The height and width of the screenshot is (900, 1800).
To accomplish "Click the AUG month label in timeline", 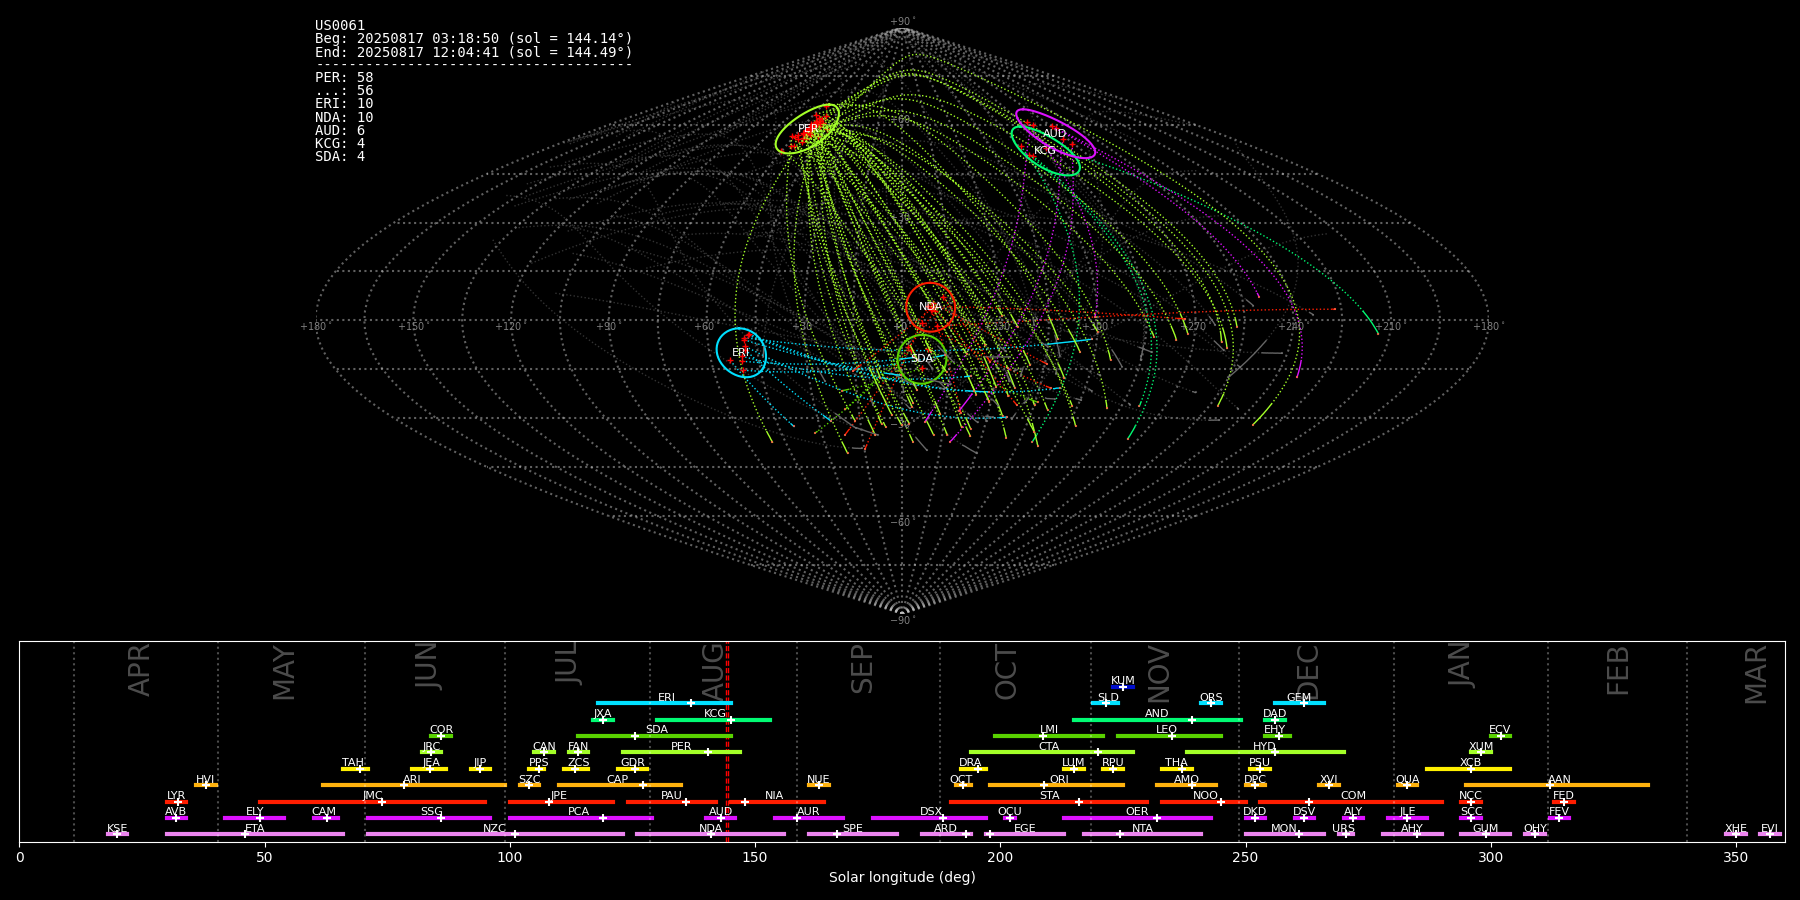I will coord(713,672).
